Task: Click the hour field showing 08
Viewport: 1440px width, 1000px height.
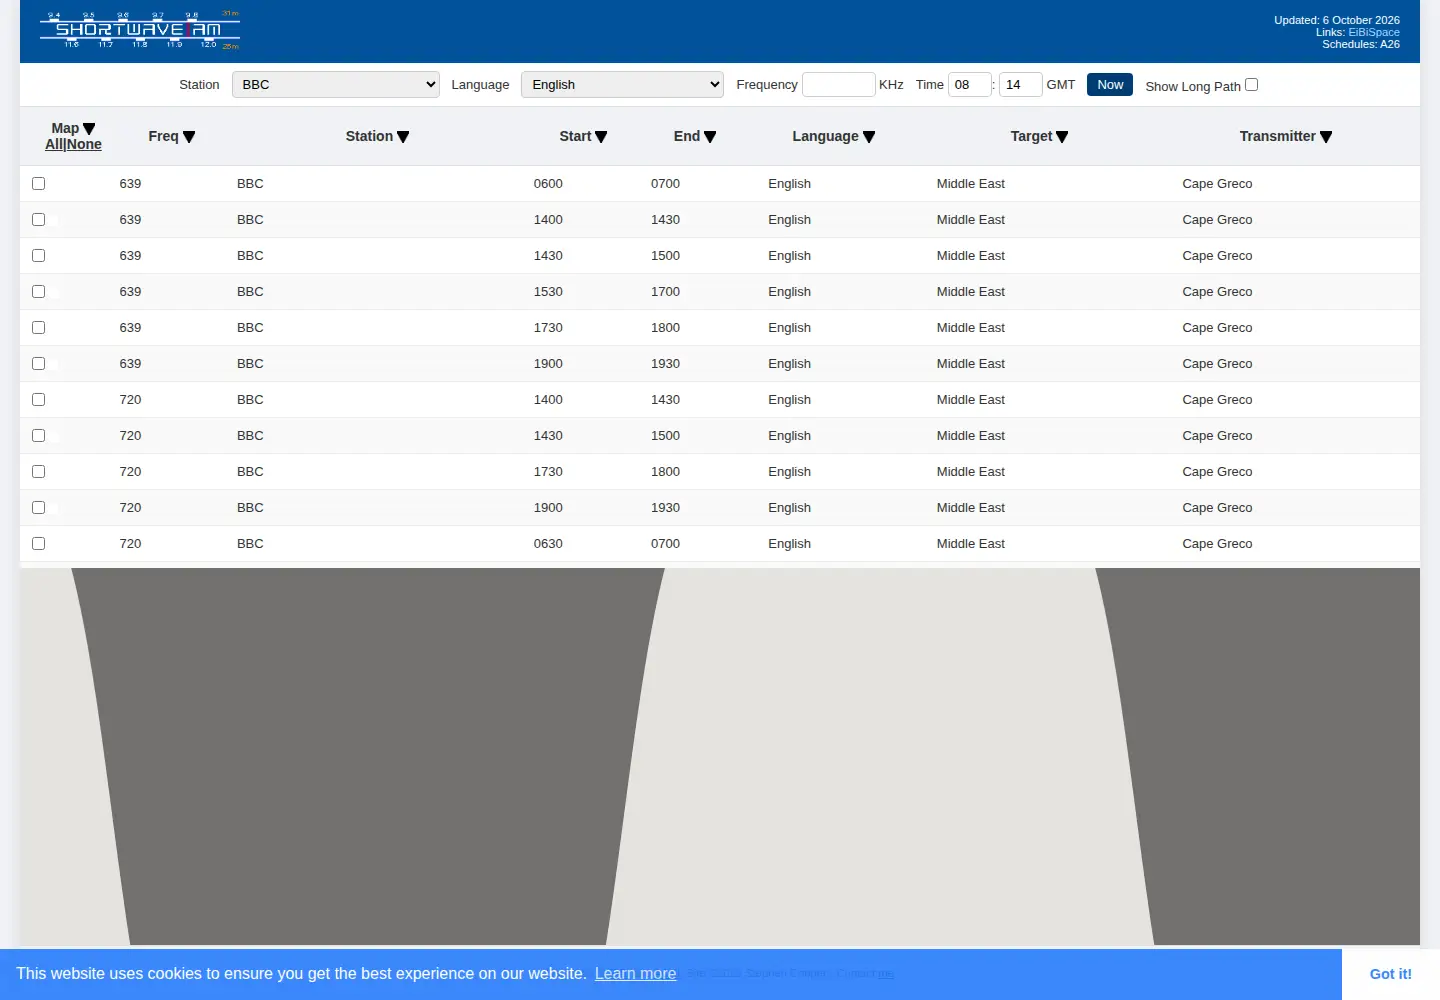Action: click(x=969, y=85)
